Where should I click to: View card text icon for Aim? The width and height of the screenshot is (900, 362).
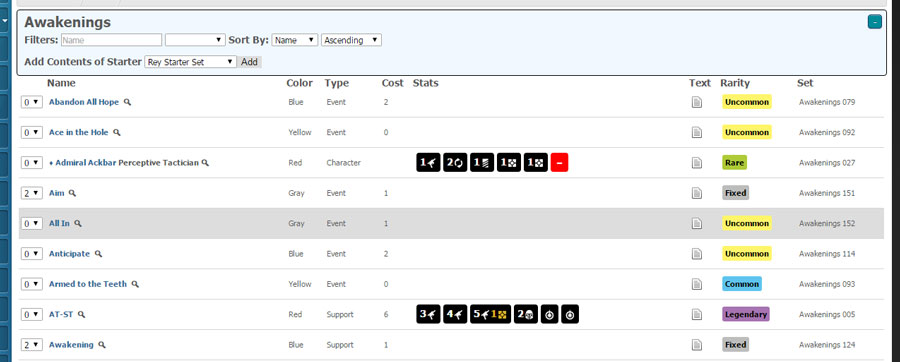[696, 193]
